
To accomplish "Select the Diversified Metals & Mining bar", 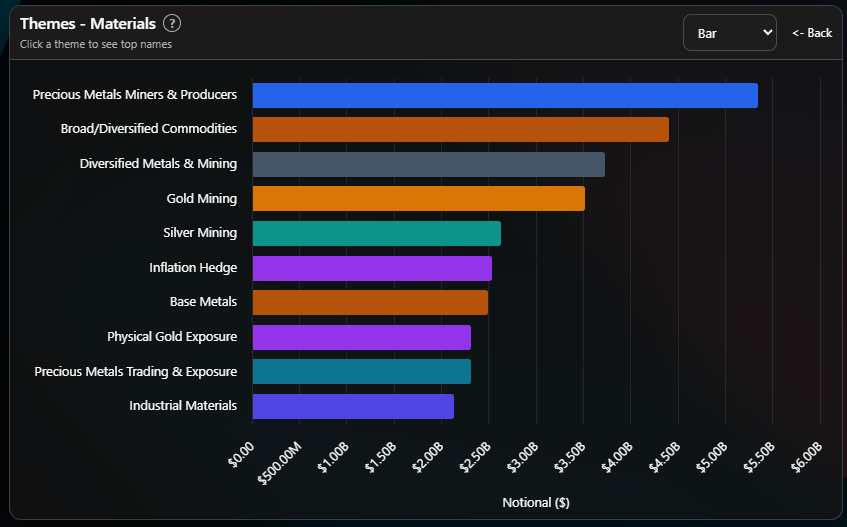I will point(429,164).
